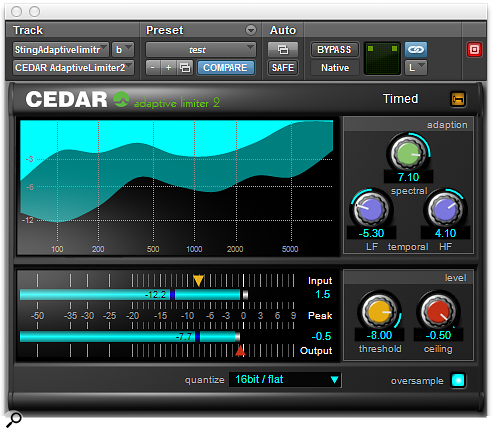Click the quantize label
The width and height of the screenshot is (496, 434).
click(205, 380)
